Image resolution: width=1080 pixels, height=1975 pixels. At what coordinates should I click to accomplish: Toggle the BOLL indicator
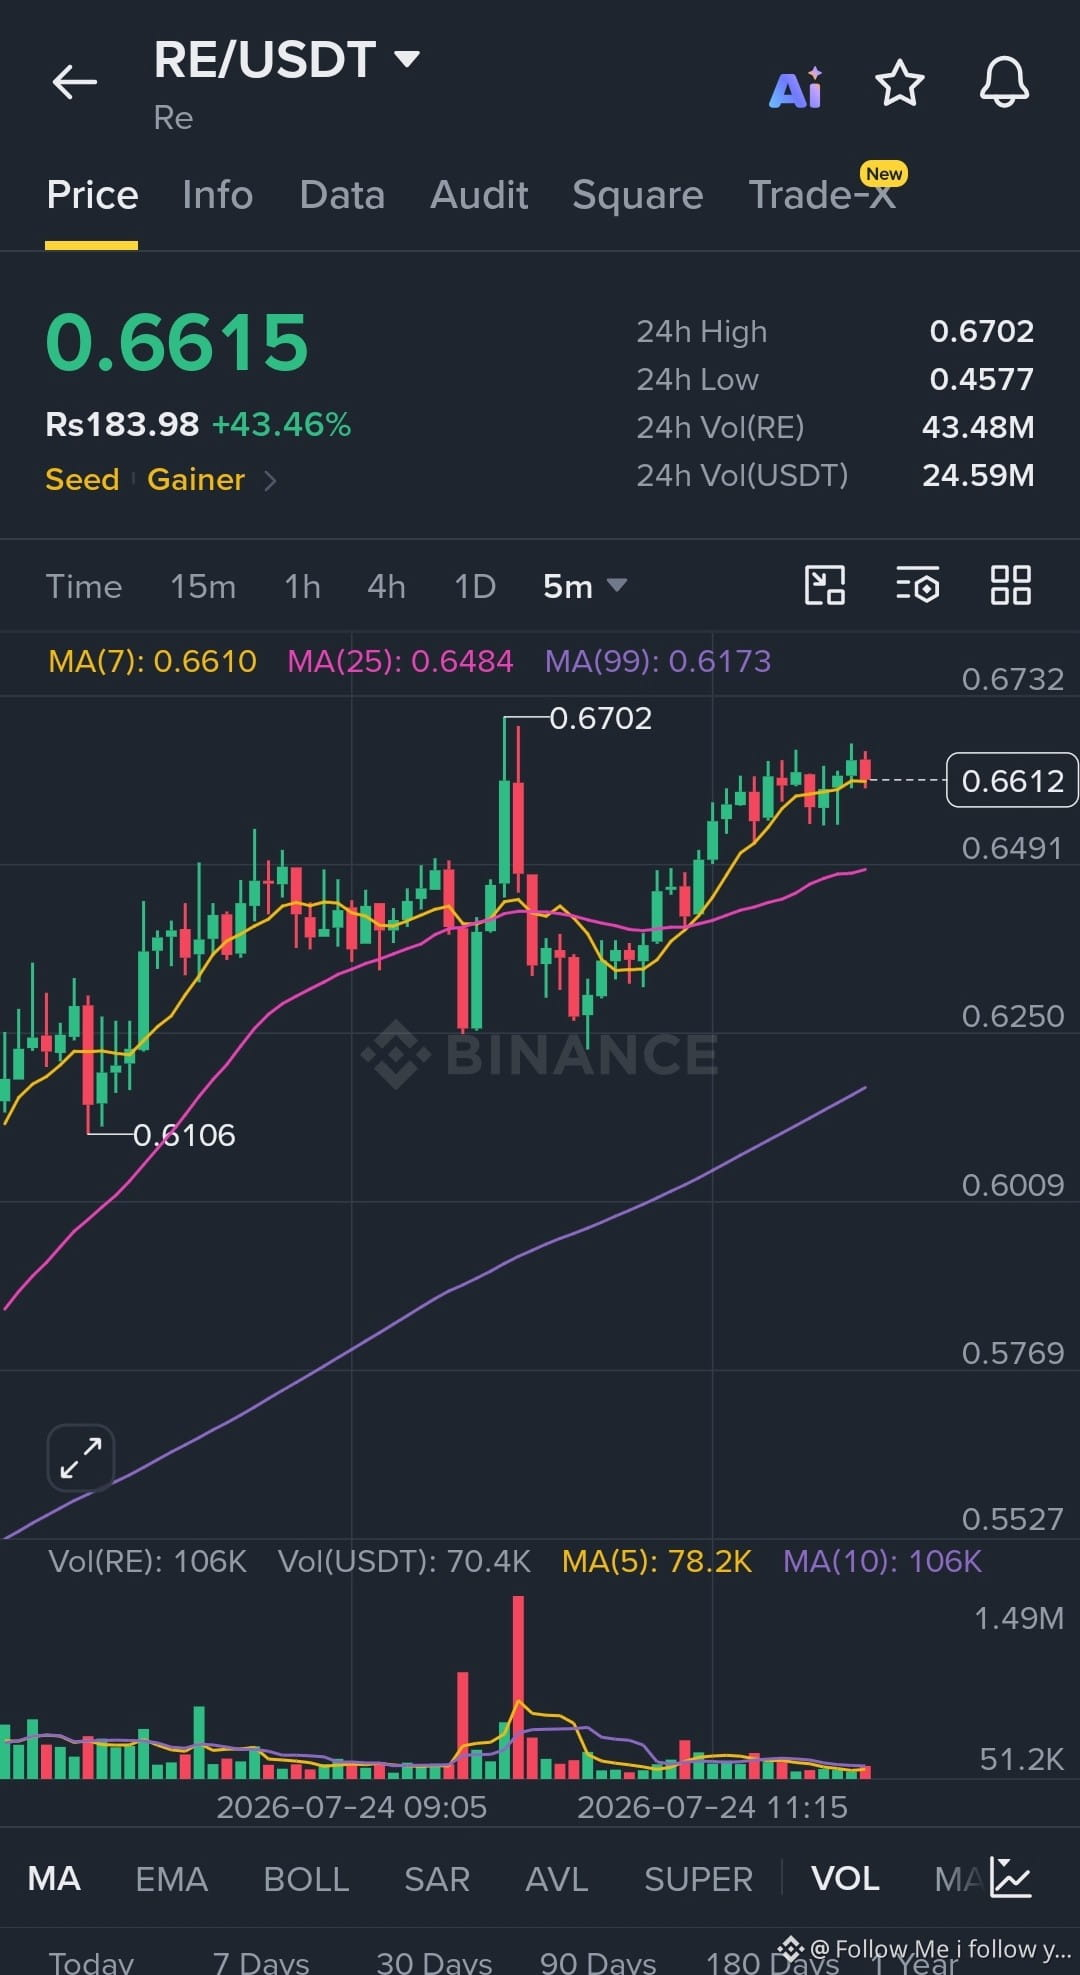click(306, 1878)
